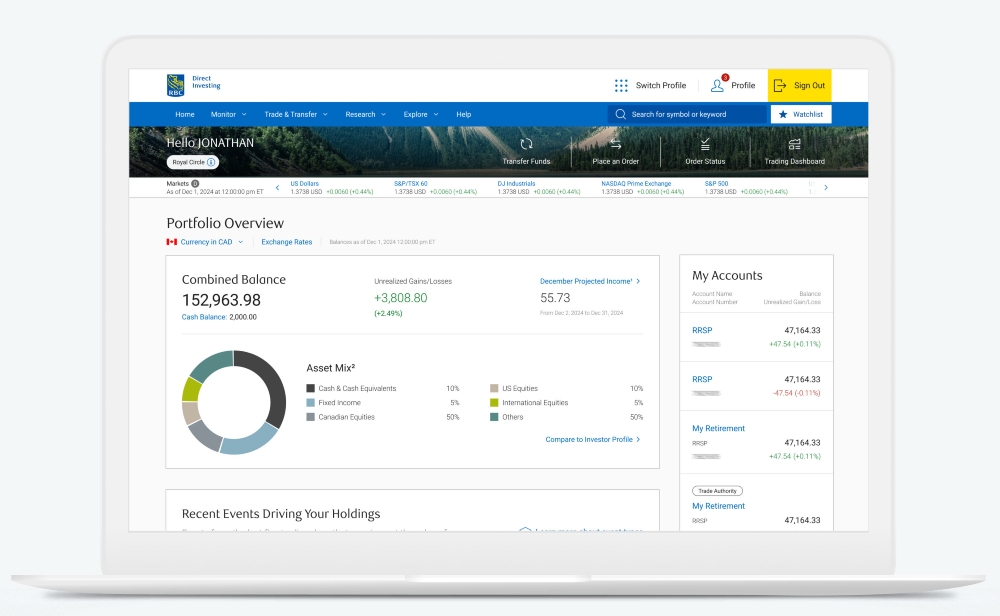The height and width of the screenshot is (616, 1000).
Task: Click the Canadian Equities color swatch
Action: [x=311, y=417]
